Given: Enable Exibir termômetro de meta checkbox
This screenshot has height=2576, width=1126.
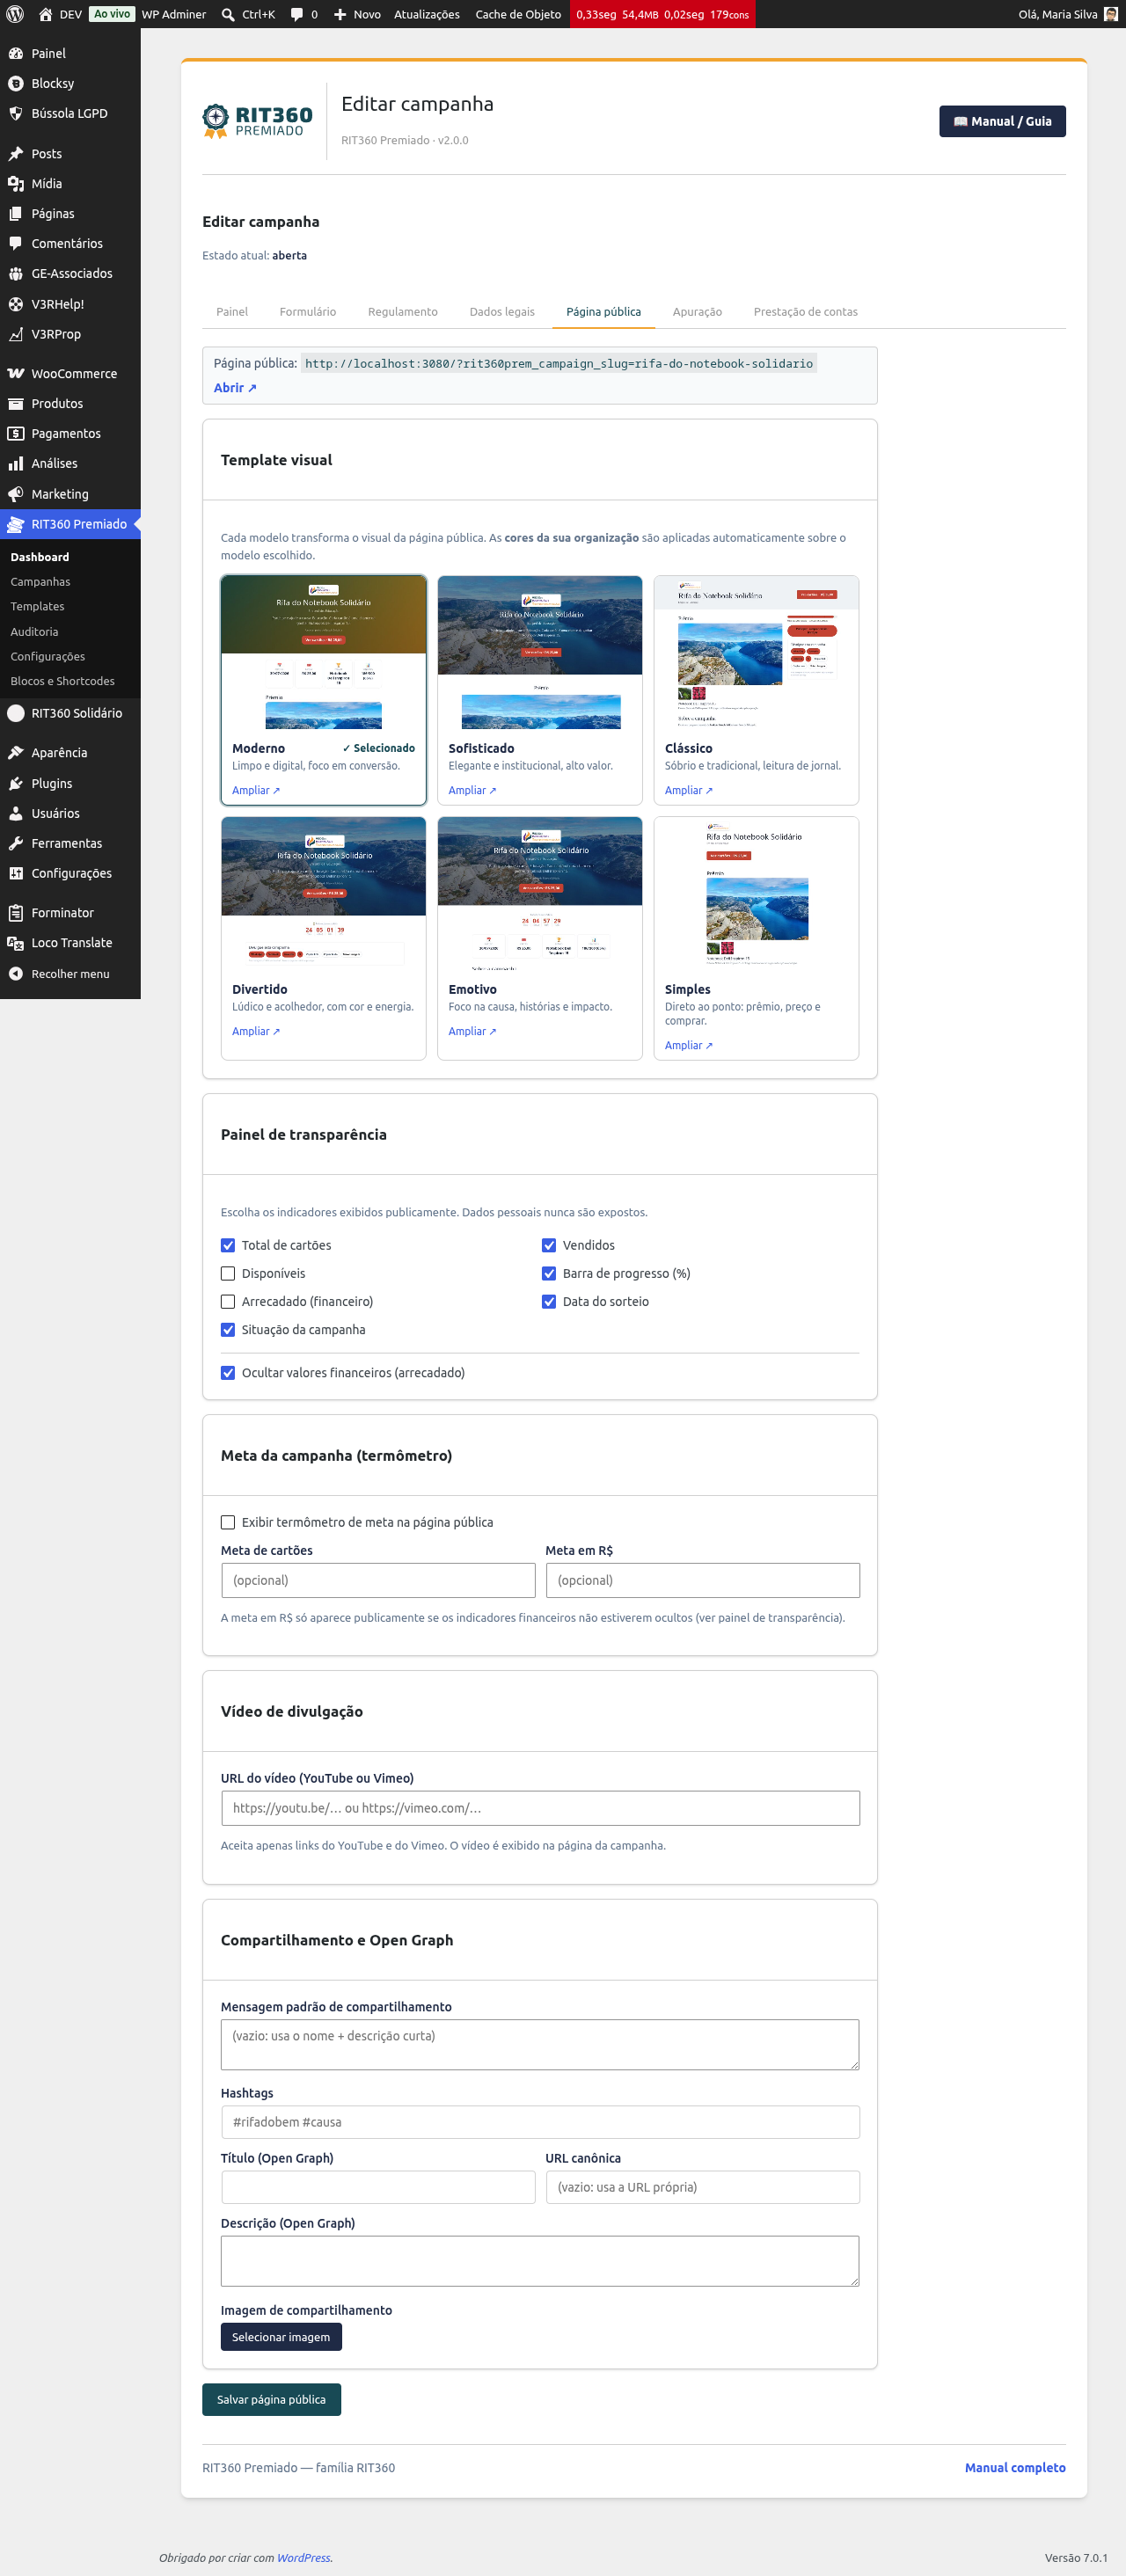Looking at the screenshot, I should coord(228,1521).
